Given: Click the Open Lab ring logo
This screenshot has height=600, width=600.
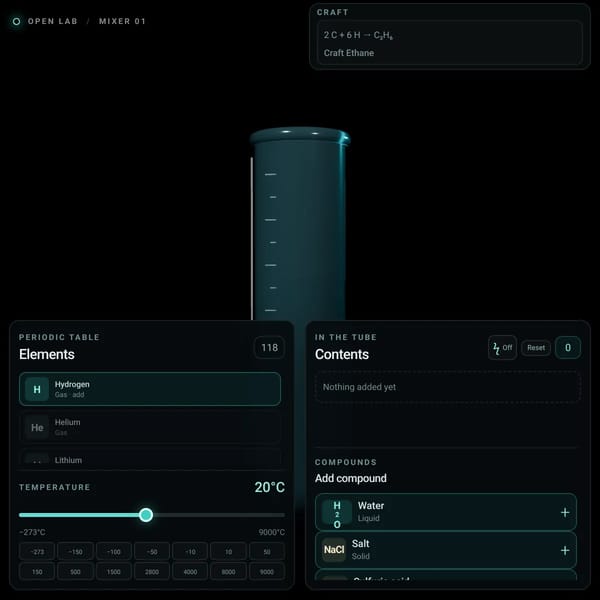Looking at the screenshot, I should coord(16,21).
